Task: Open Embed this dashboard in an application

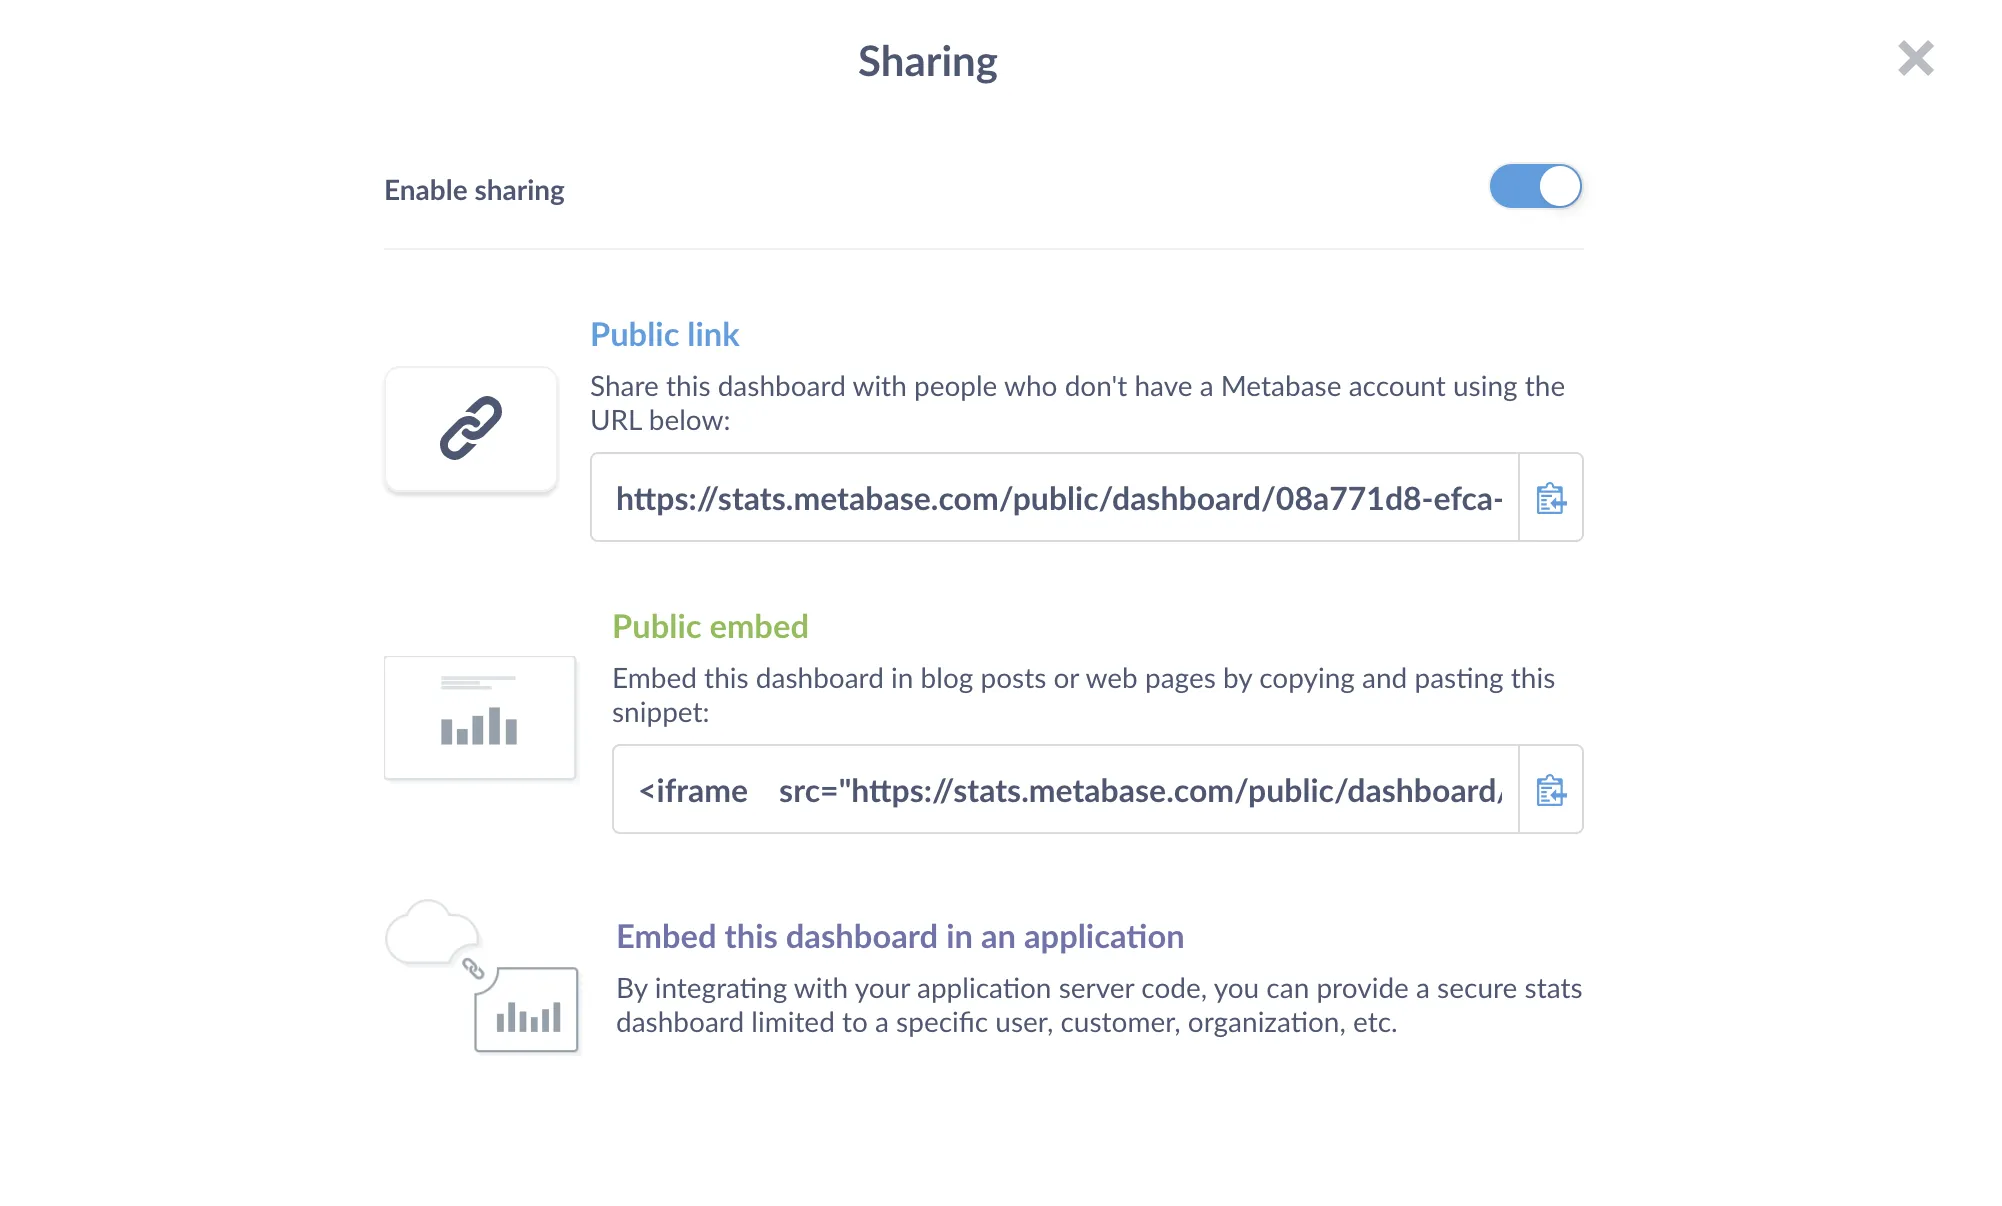Action: pos(899,937)
